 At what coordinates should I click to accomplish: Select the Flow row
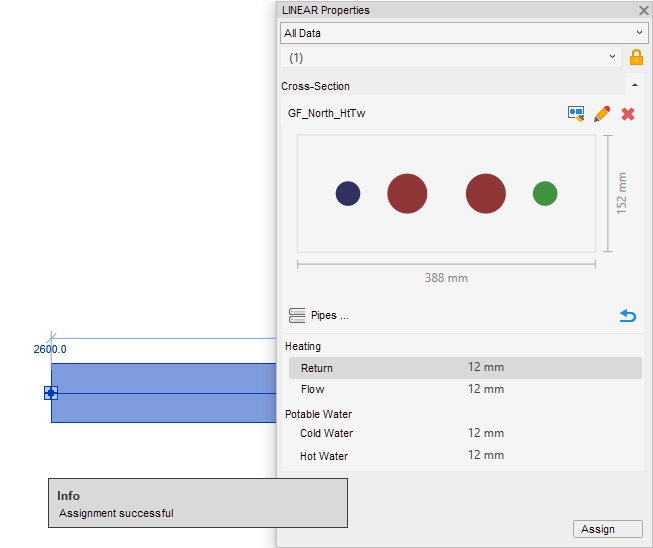[x=465, y=389]
